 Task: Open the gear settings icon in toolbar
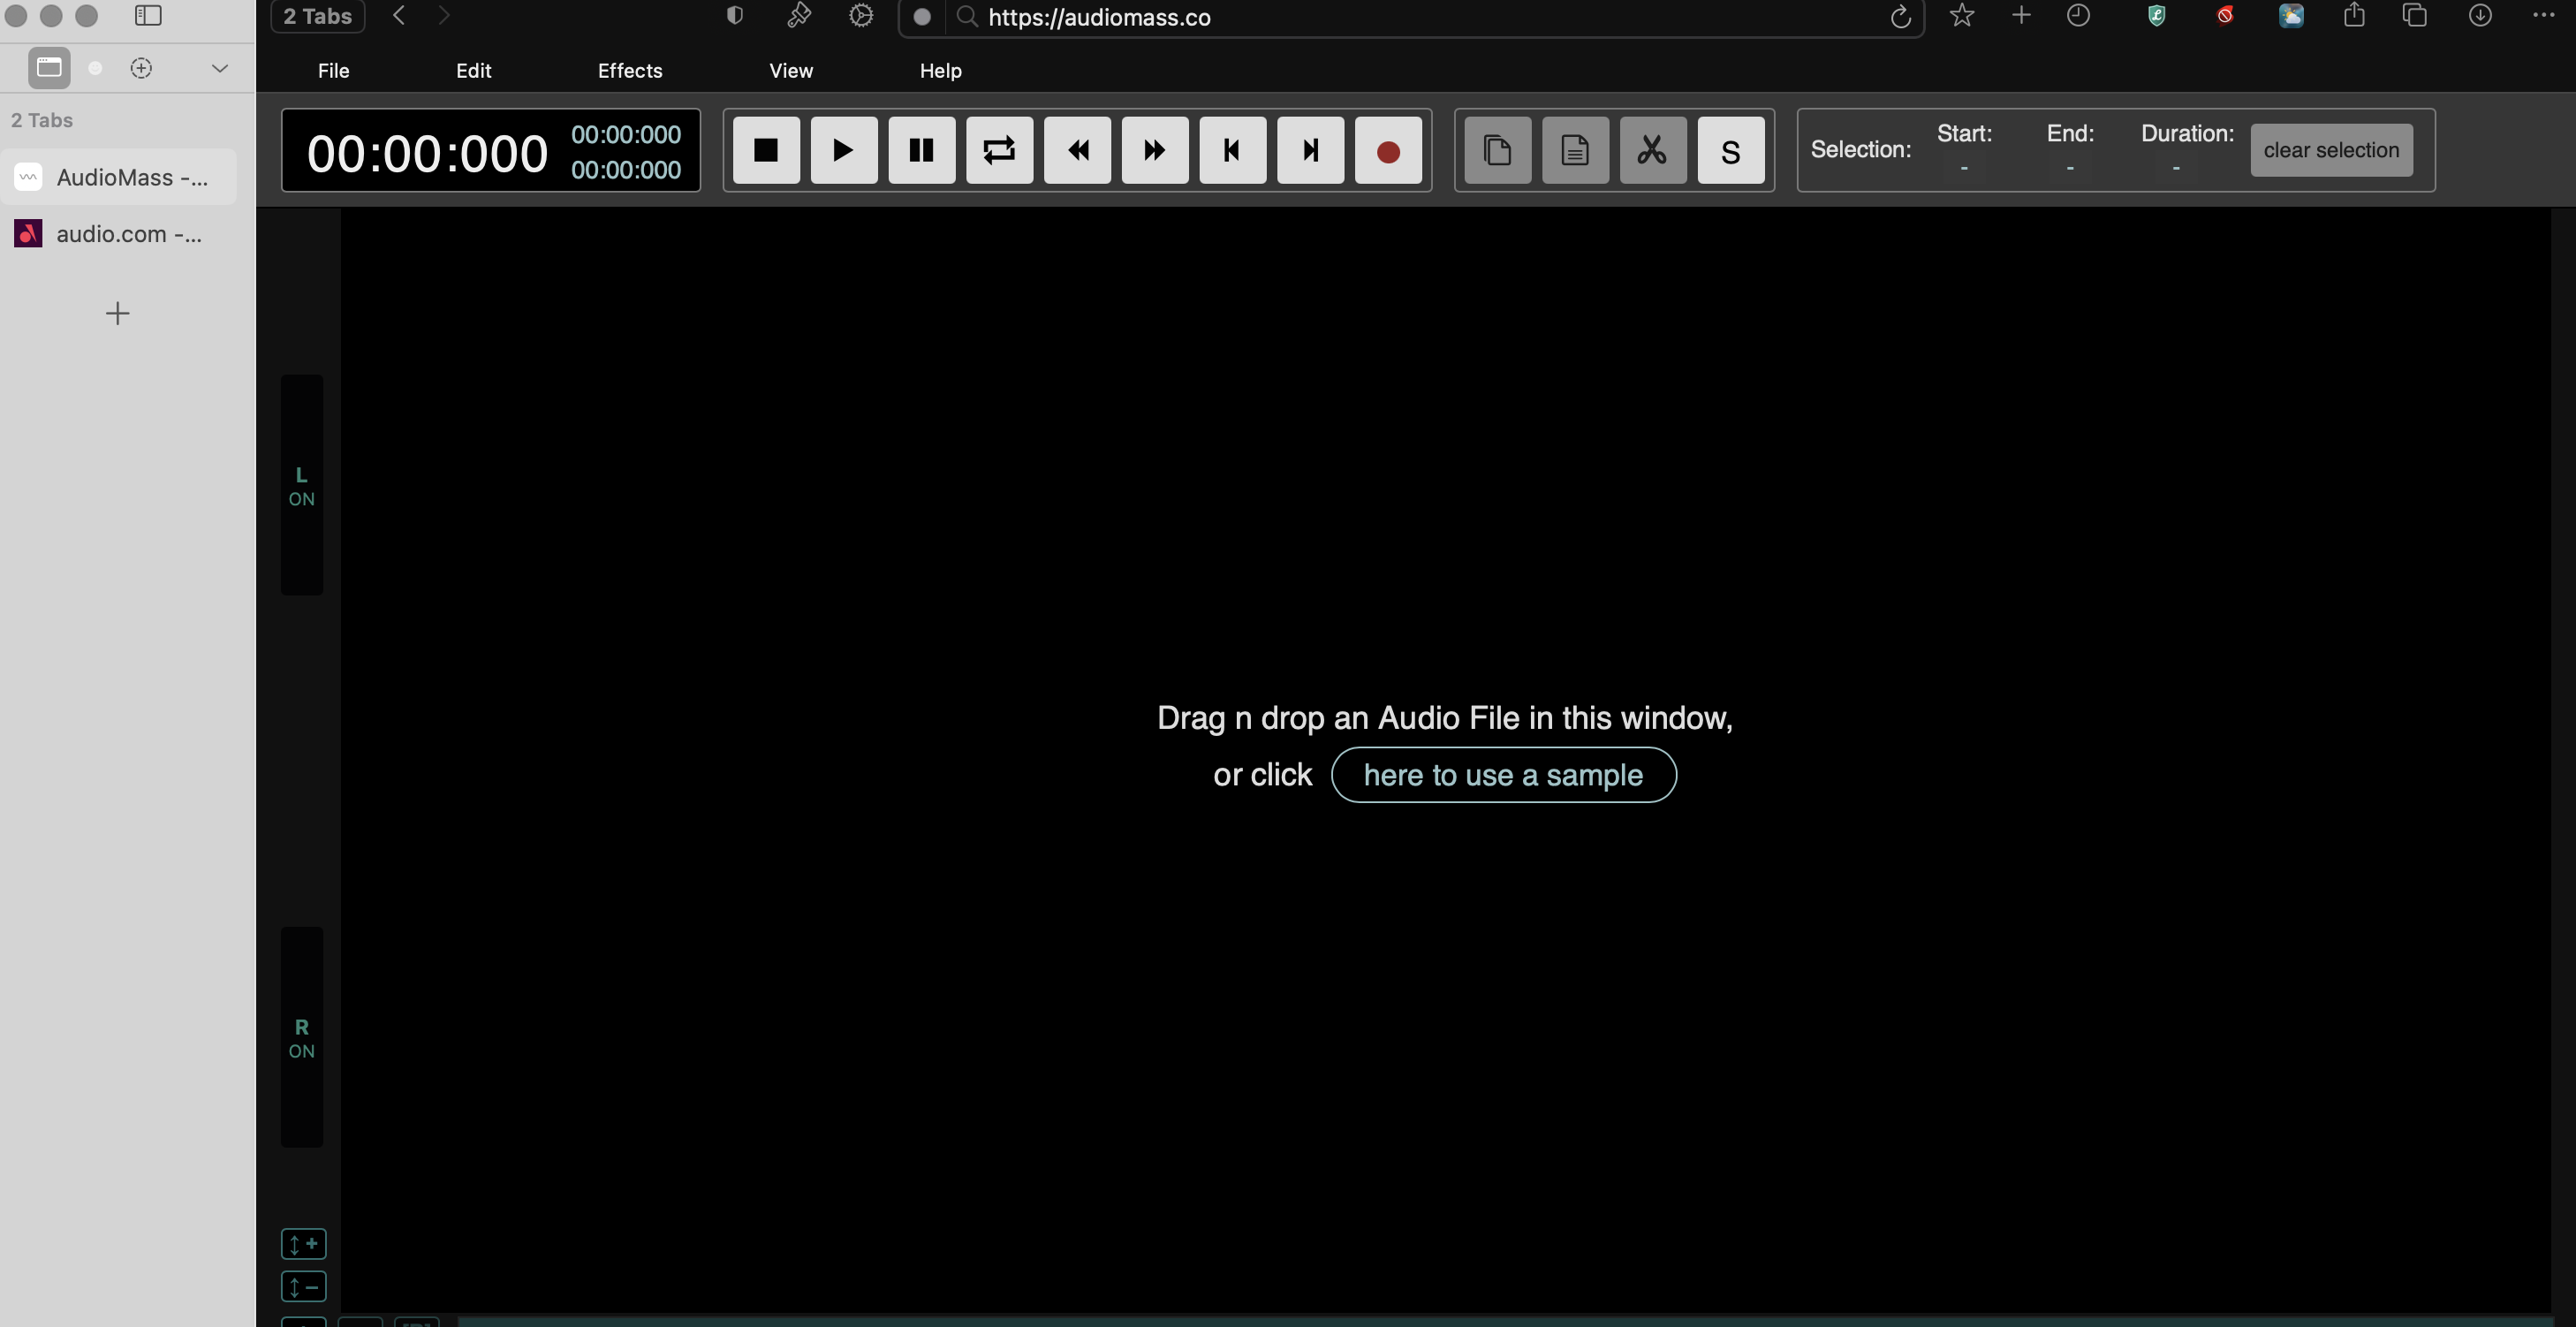[x=860, y=15]
